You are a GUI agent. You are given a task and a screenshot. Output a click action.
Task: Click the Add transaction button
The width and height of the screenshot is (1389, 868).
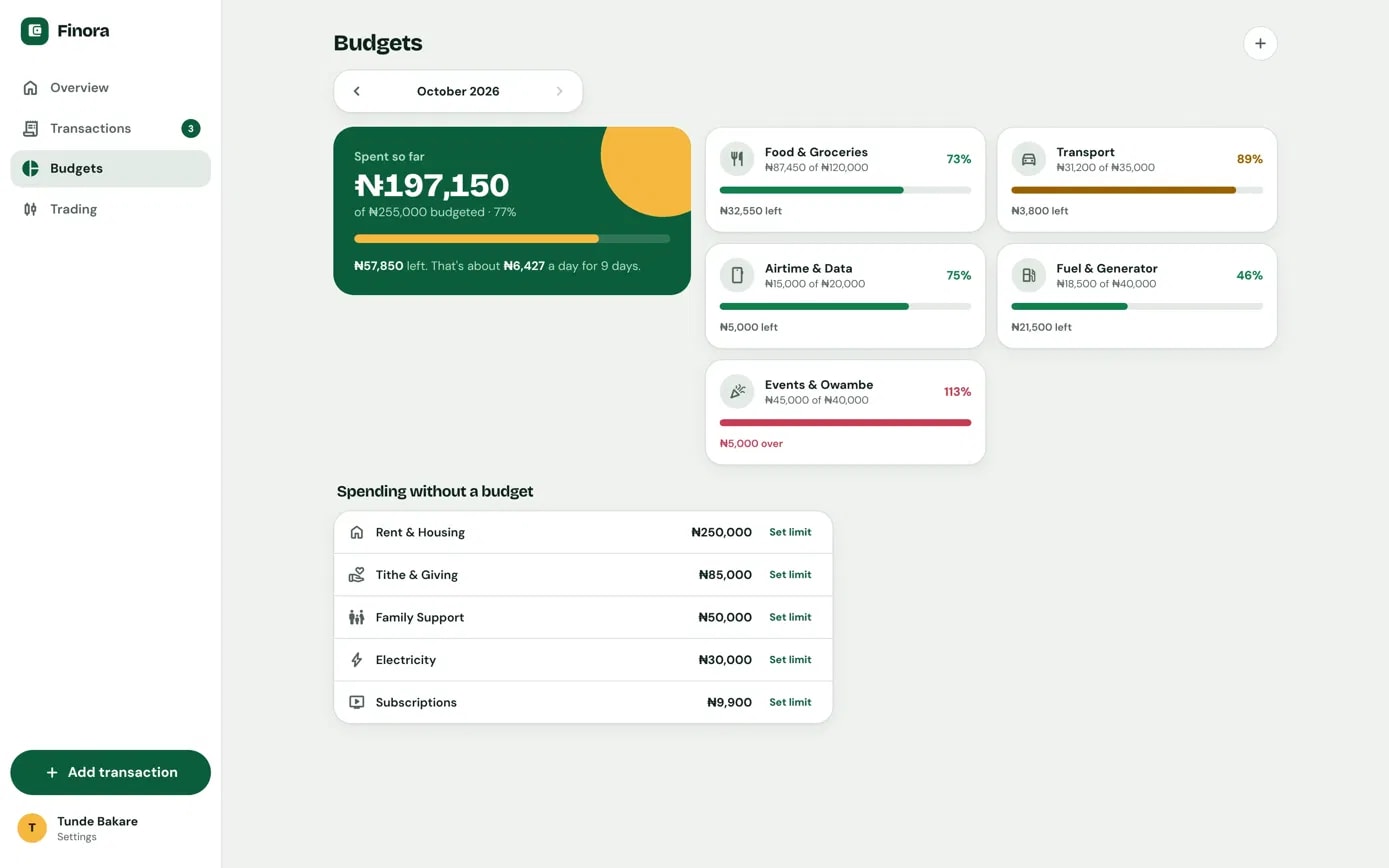pos(111,772)
